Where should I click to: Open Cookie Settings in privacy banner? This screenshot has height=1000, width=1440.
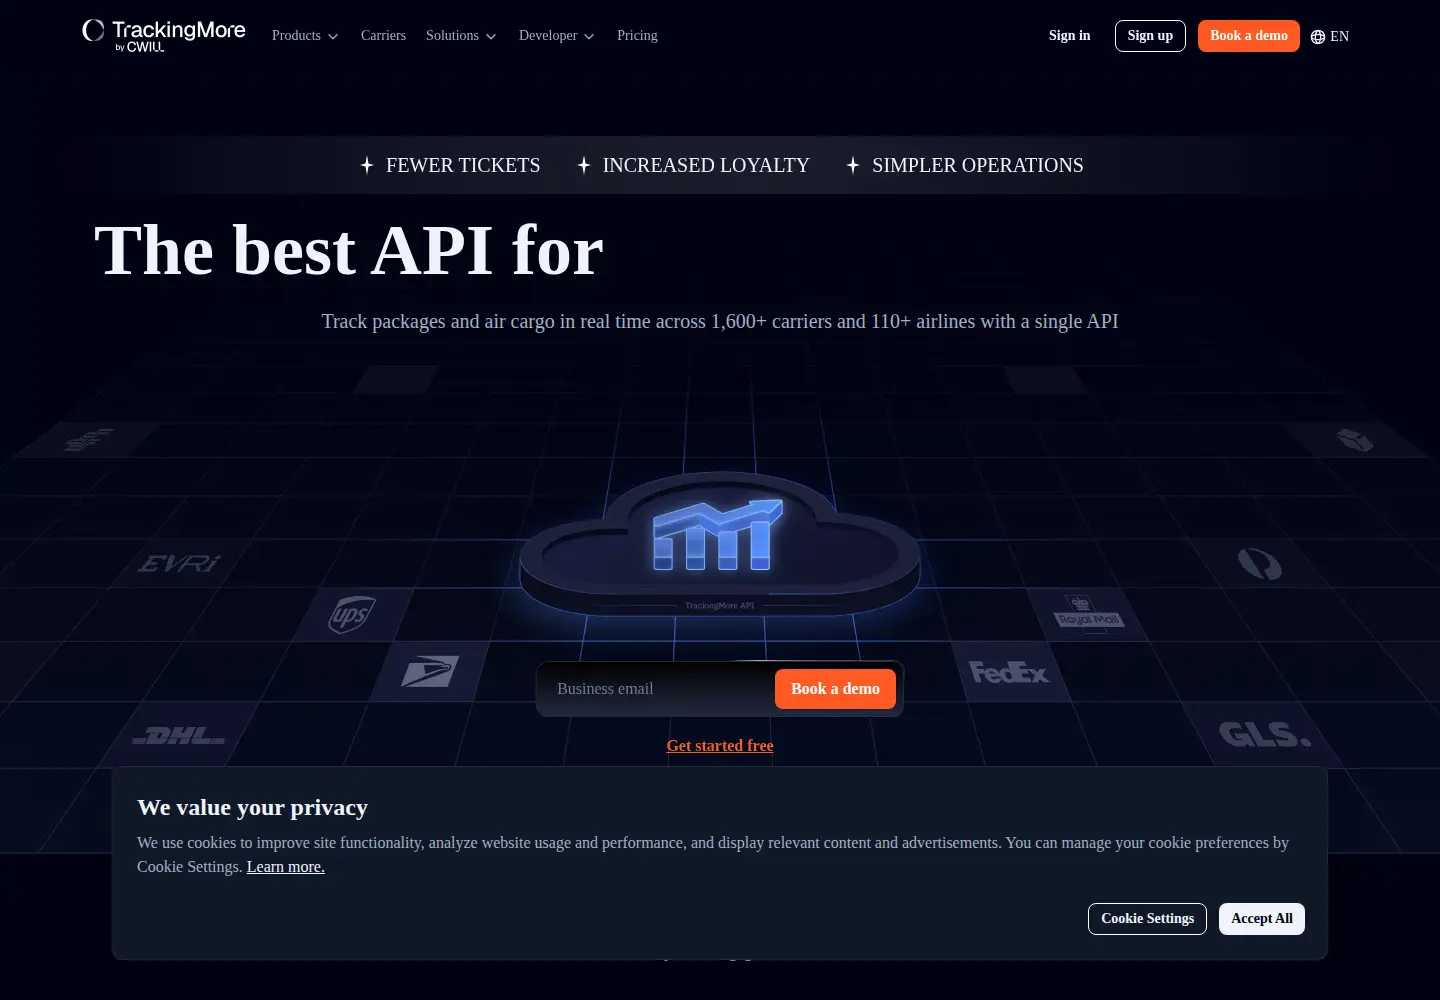coord(1147,919)
